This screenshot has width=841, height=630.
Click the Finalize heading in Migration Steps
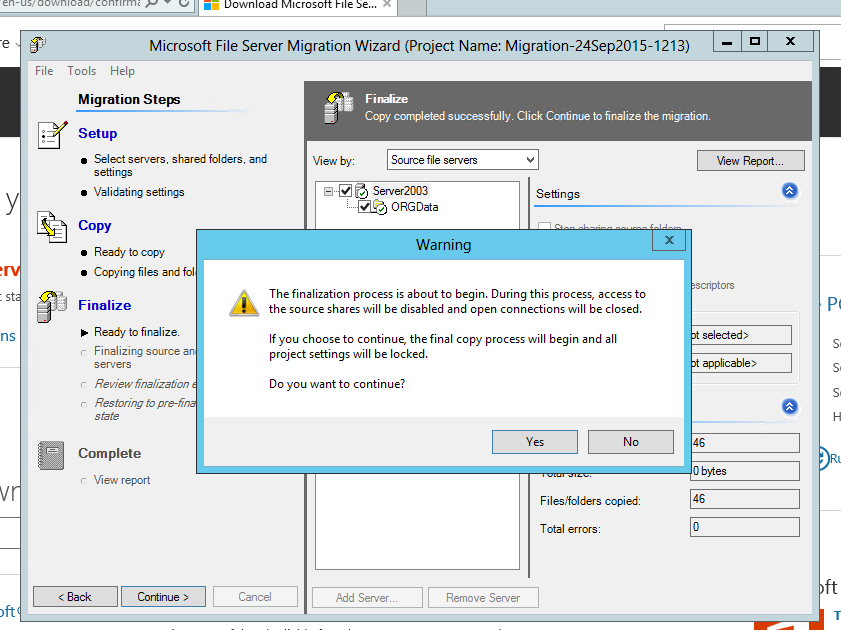[x=105, y=305]
